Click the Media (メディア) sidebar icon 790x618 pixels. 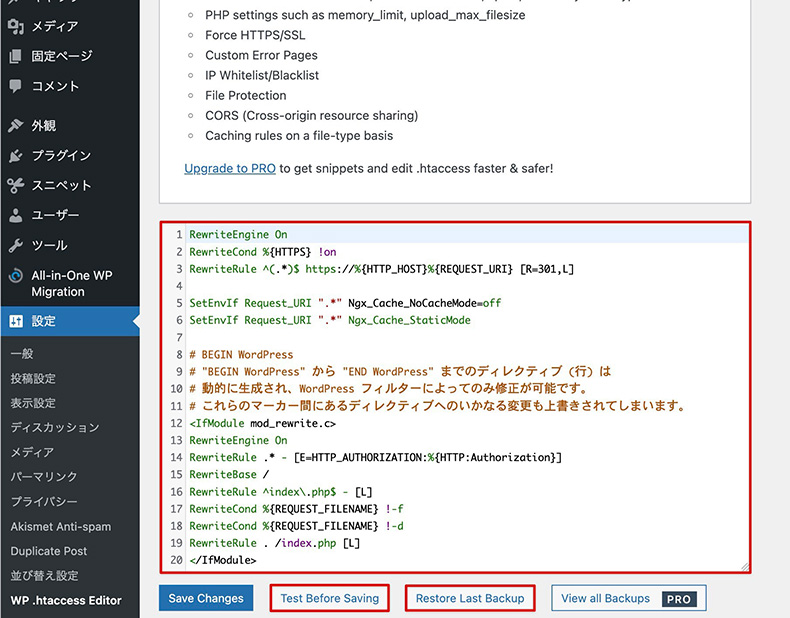pos(15,26)
